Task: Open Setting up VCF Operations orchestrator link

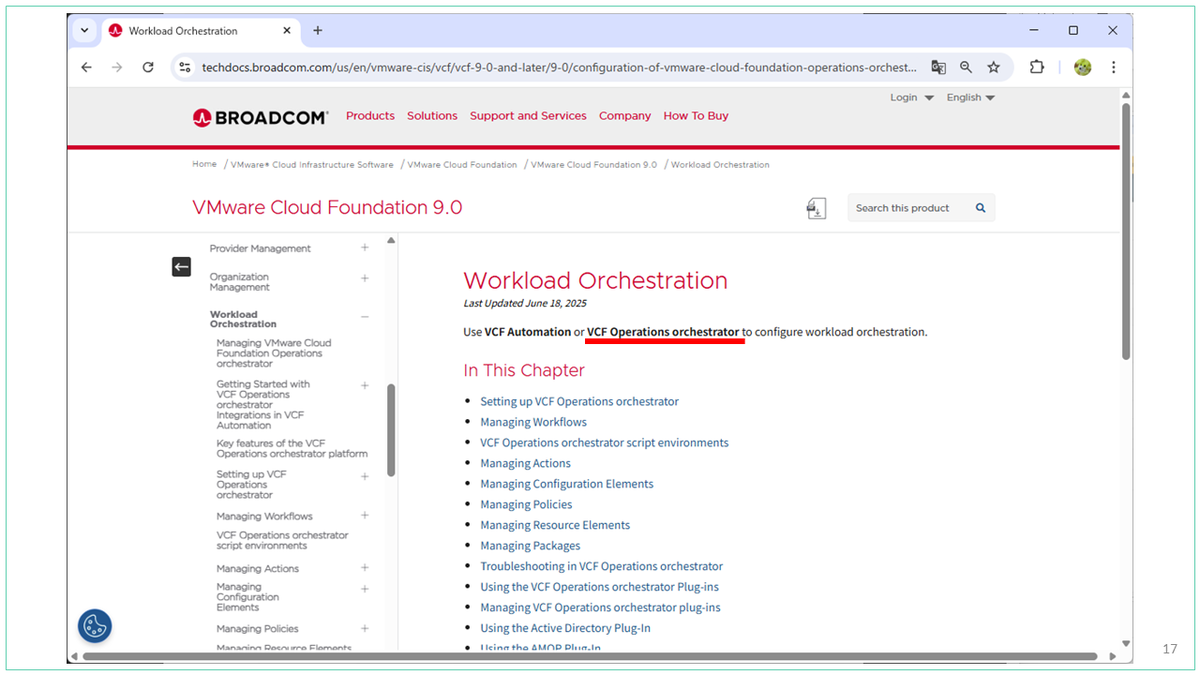Action: pos(579,401)
